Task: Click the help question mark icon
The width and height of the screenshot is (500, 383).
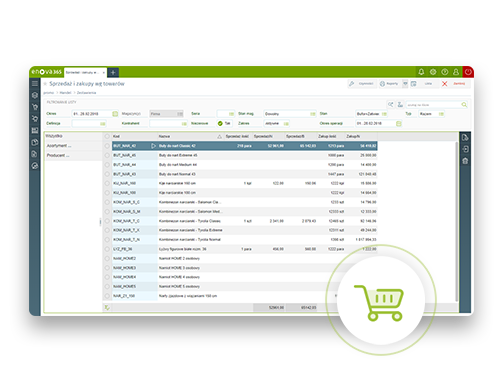Action: pyautogui.click(x=445, y=72)
